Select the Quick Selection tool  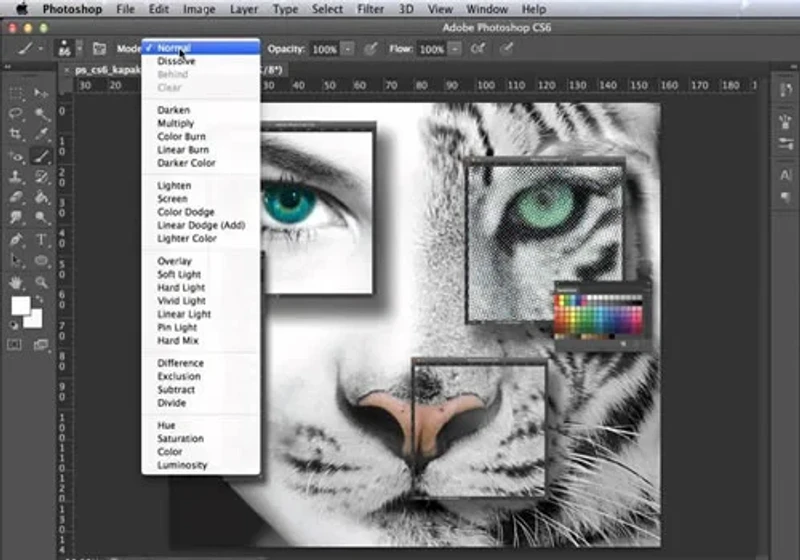[x=41, y=113]
